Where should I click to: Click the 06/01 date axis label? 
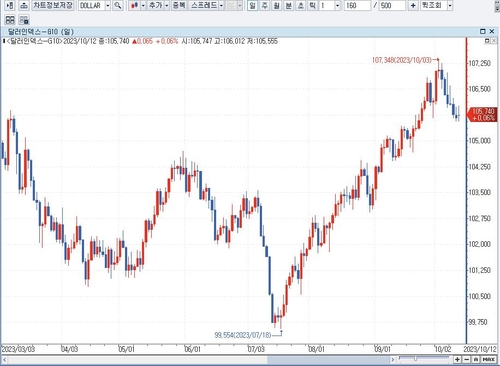click(x=193, y=349)
